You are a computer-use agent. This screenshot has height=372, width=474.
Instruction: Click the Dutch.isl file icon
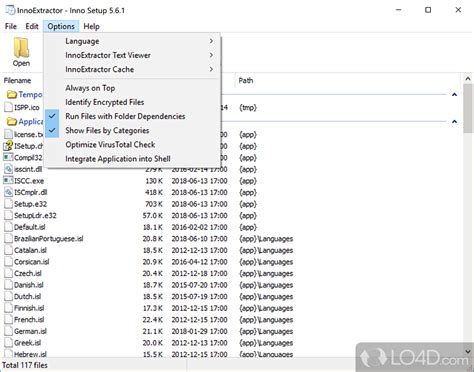pos(8,296)
